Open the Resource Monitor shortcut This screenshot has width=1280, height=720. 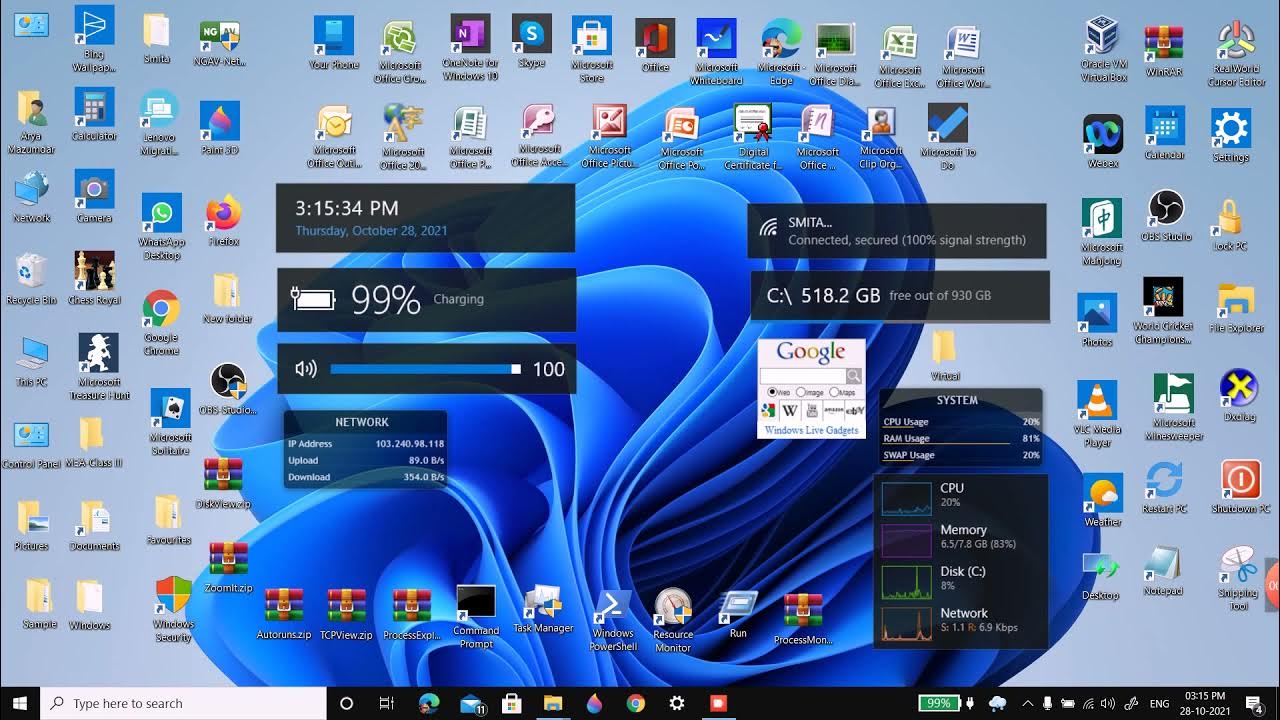pos(673,620)
